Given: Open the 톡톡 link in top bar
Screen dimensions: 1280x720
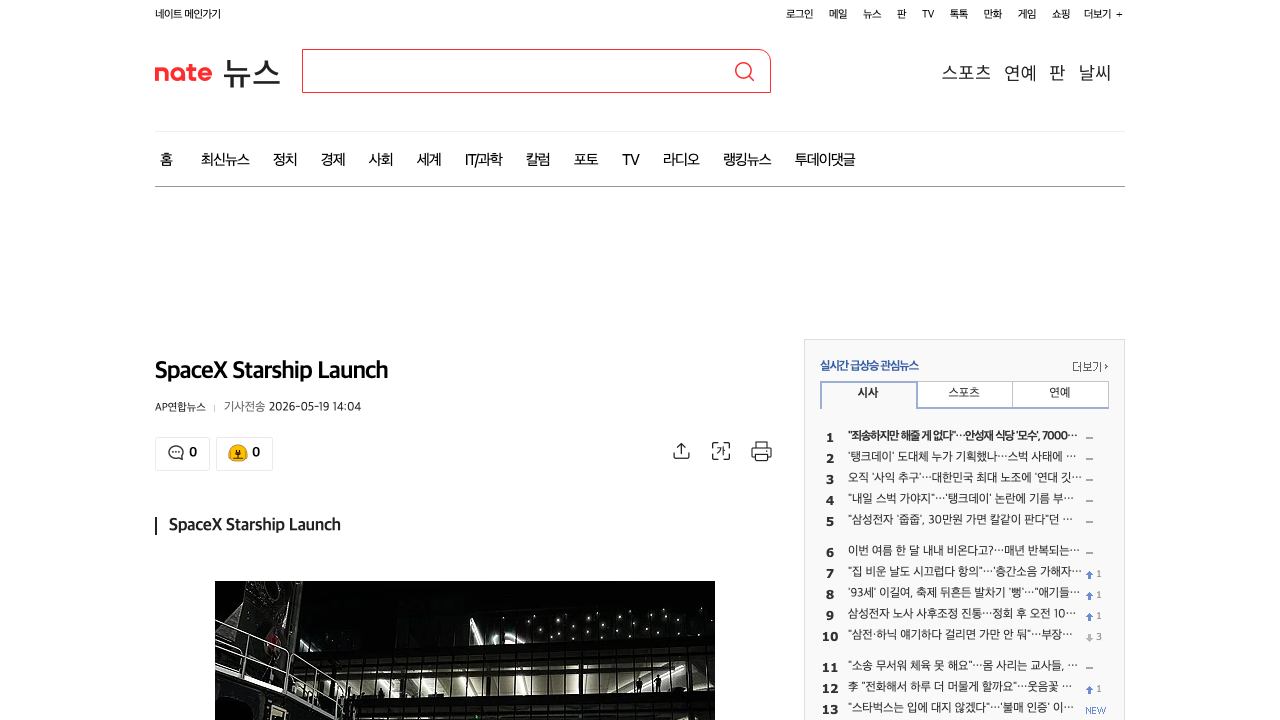Looking at the screenshot, I should (x=959, y=14).
